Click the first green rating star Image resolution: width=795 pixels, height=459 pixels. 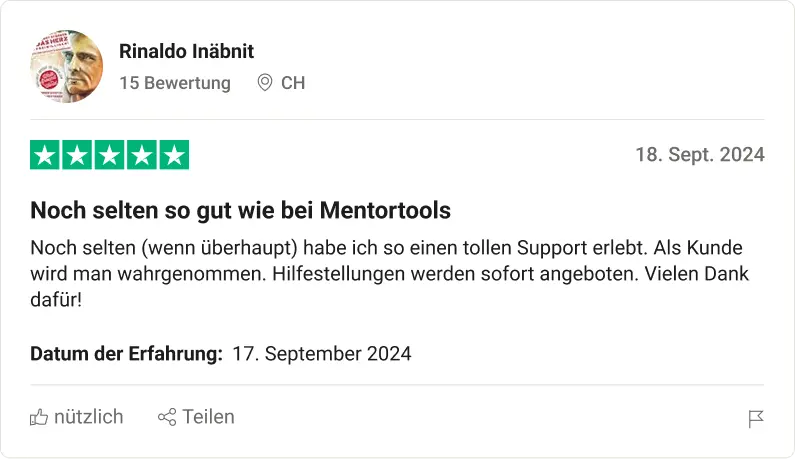tap(45, 155)
